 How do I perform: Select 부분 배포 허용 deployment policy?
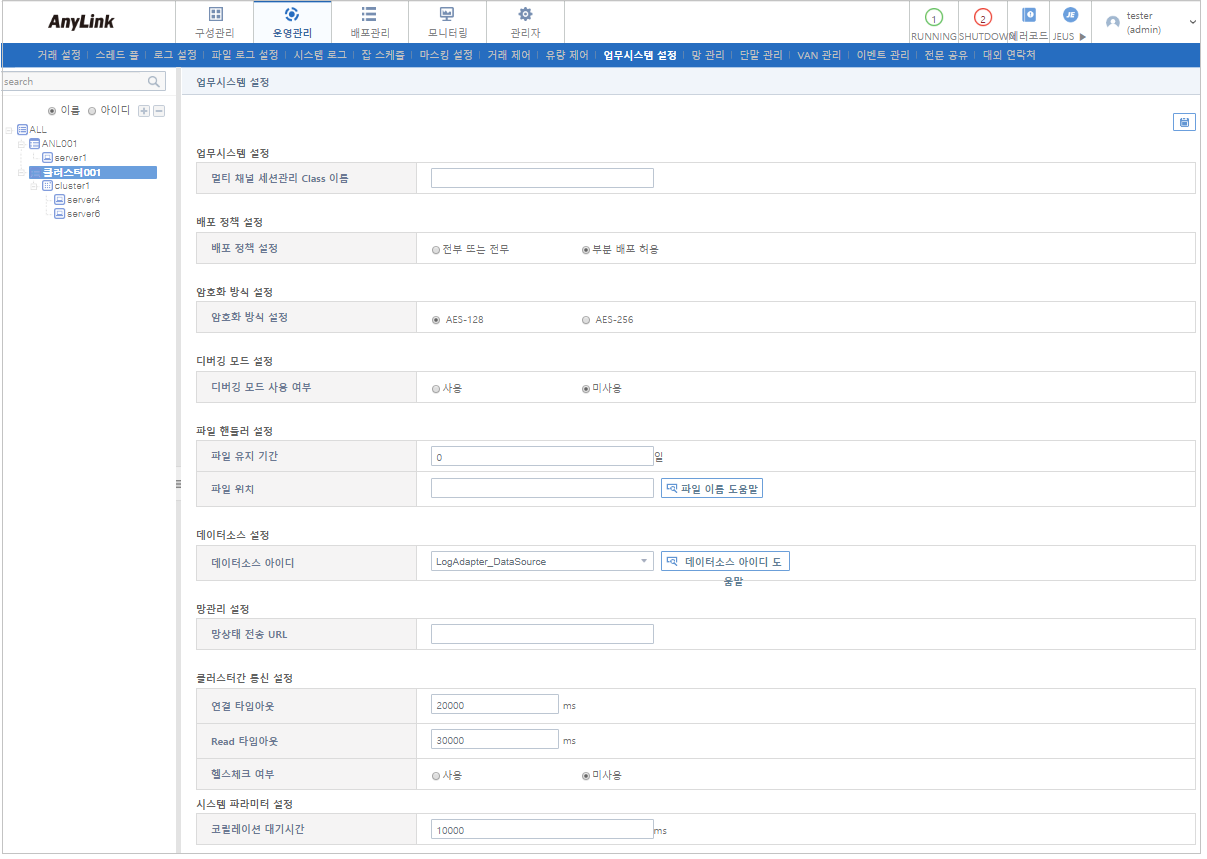tap(586, 250)
